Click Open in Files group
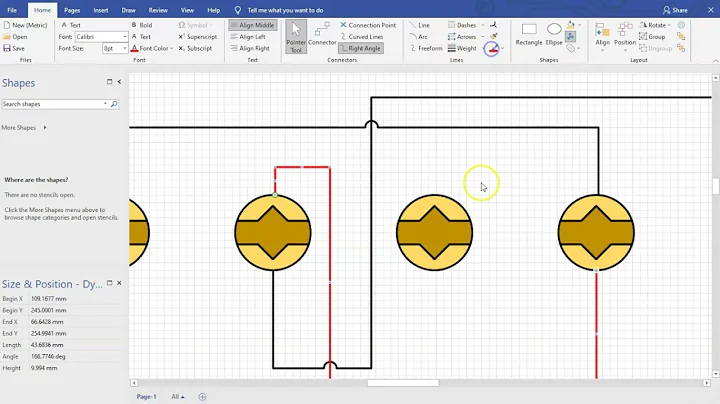720x404 pixels. pos(15,37)
